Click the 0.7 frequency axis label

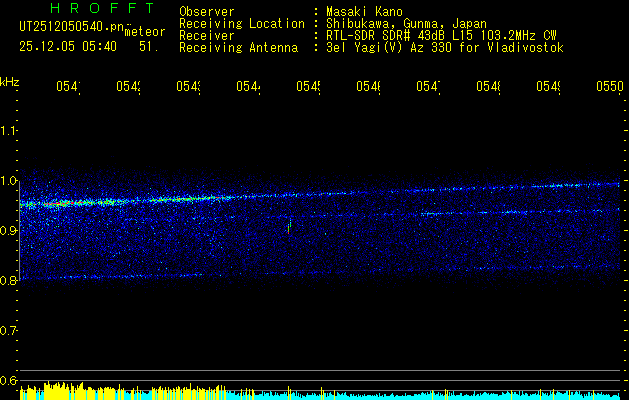[x=8, y=330]
